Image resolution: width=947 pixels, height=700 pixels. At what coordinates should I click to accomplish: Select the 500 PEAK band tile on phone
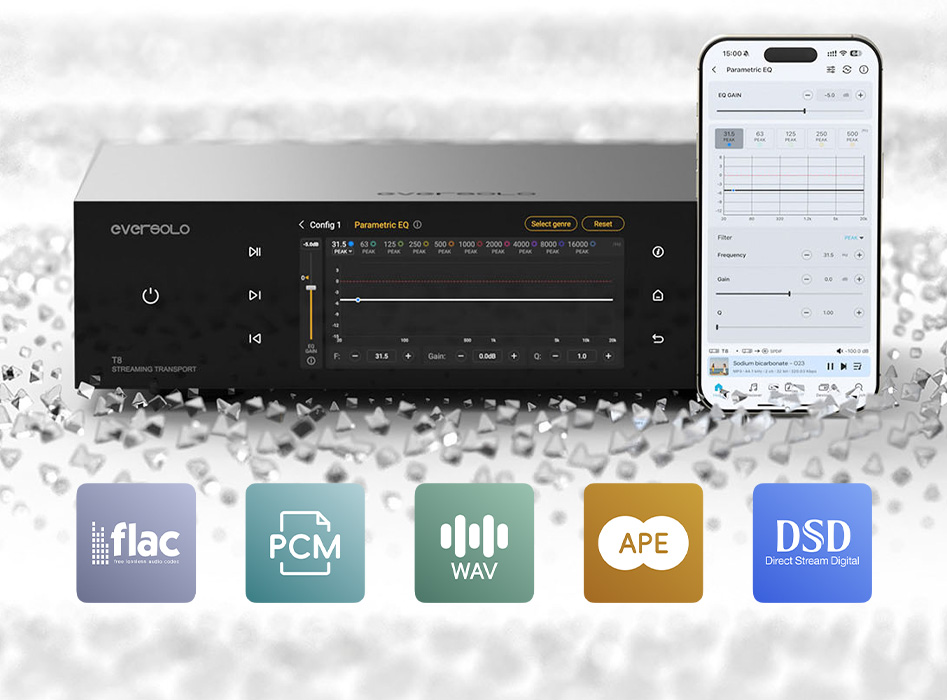[852, 138]
